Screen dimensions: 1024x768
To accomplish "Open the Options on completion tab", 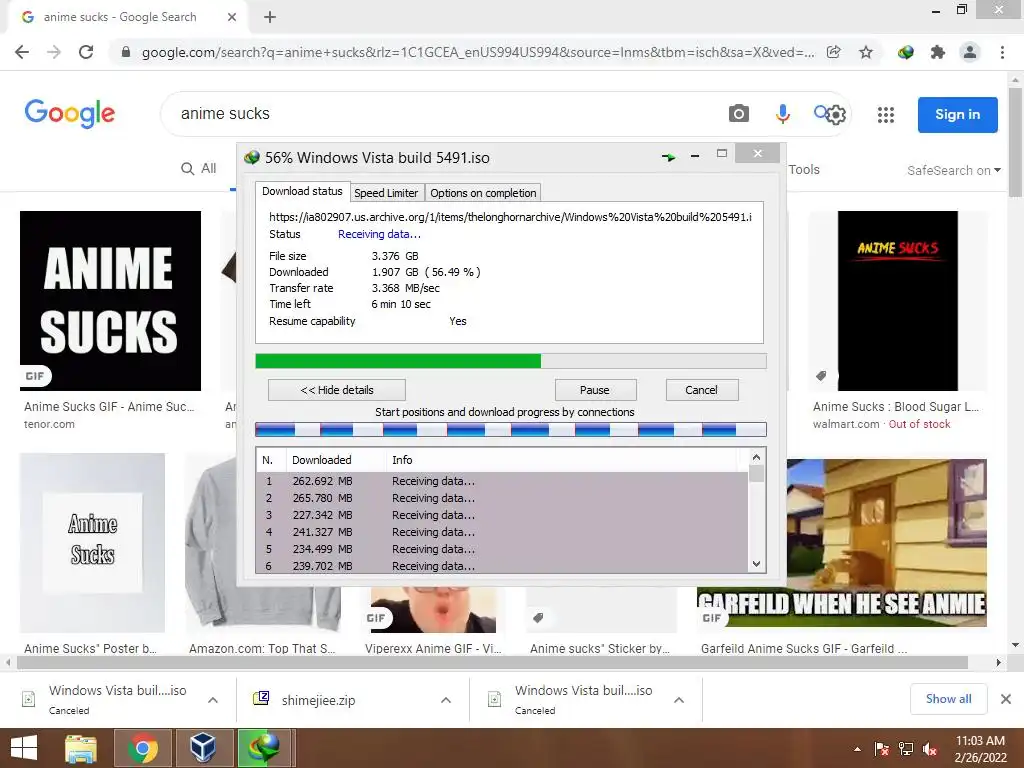I will coord(483,193).
